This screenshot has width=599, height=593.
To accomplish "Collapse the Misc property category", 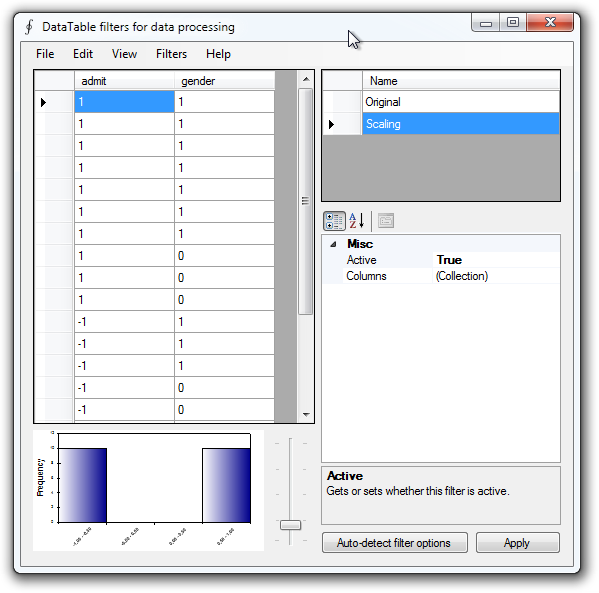I will [x=333, y=244].
